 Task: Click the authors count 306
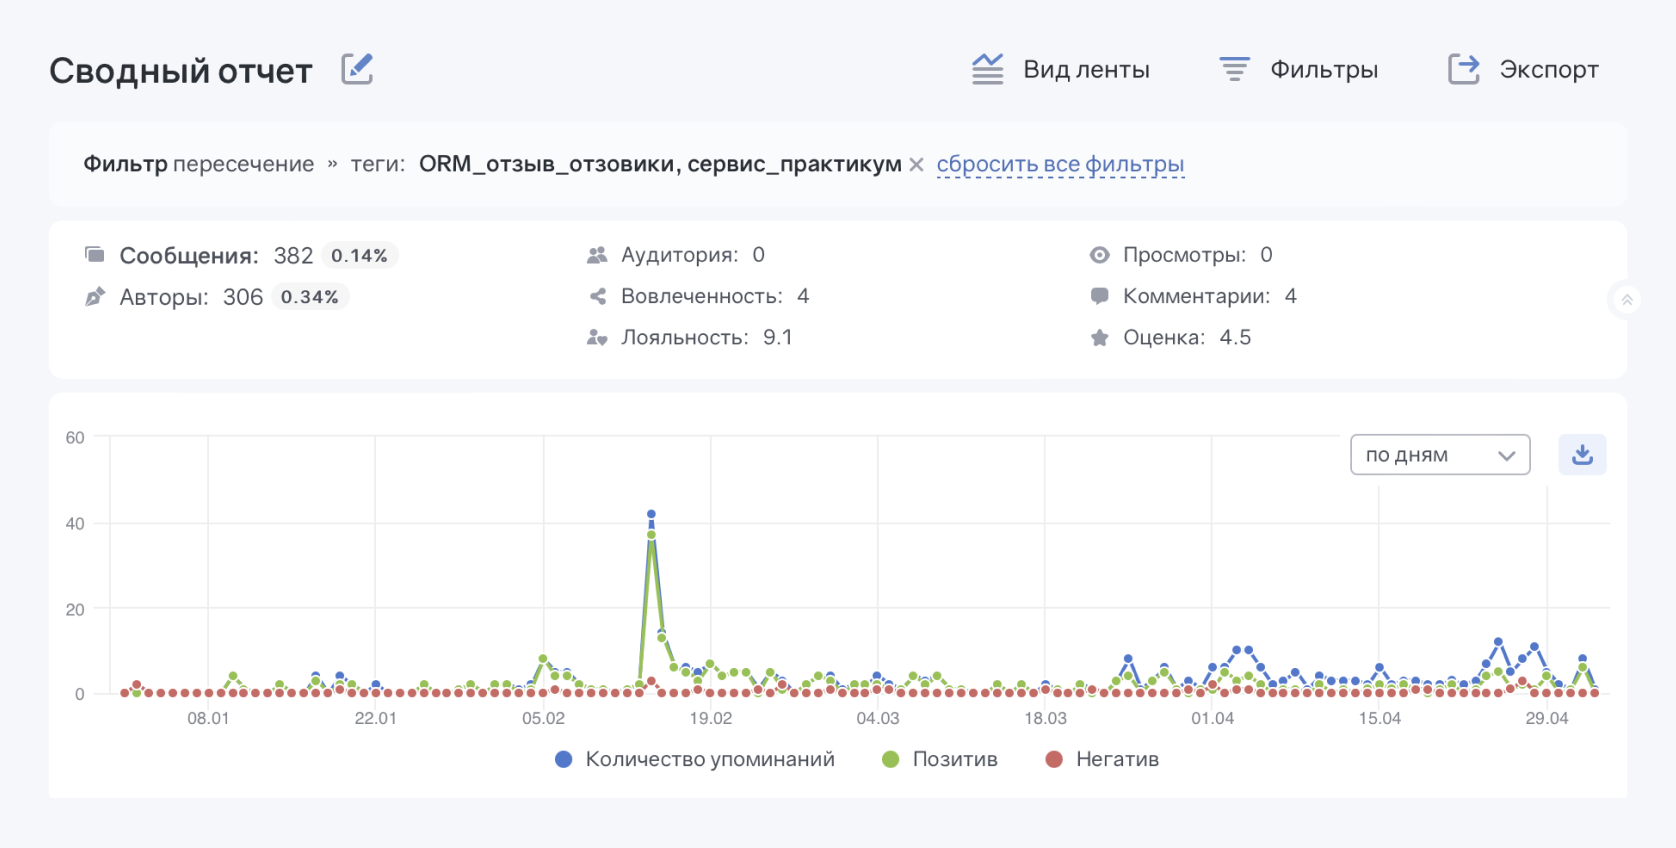point(243,297)
